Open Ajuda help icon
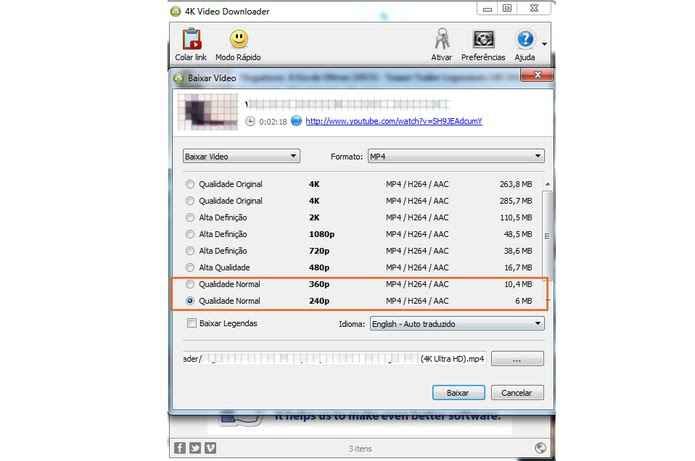This screenshot has height=461, width=695. click(x=525, y=39)
